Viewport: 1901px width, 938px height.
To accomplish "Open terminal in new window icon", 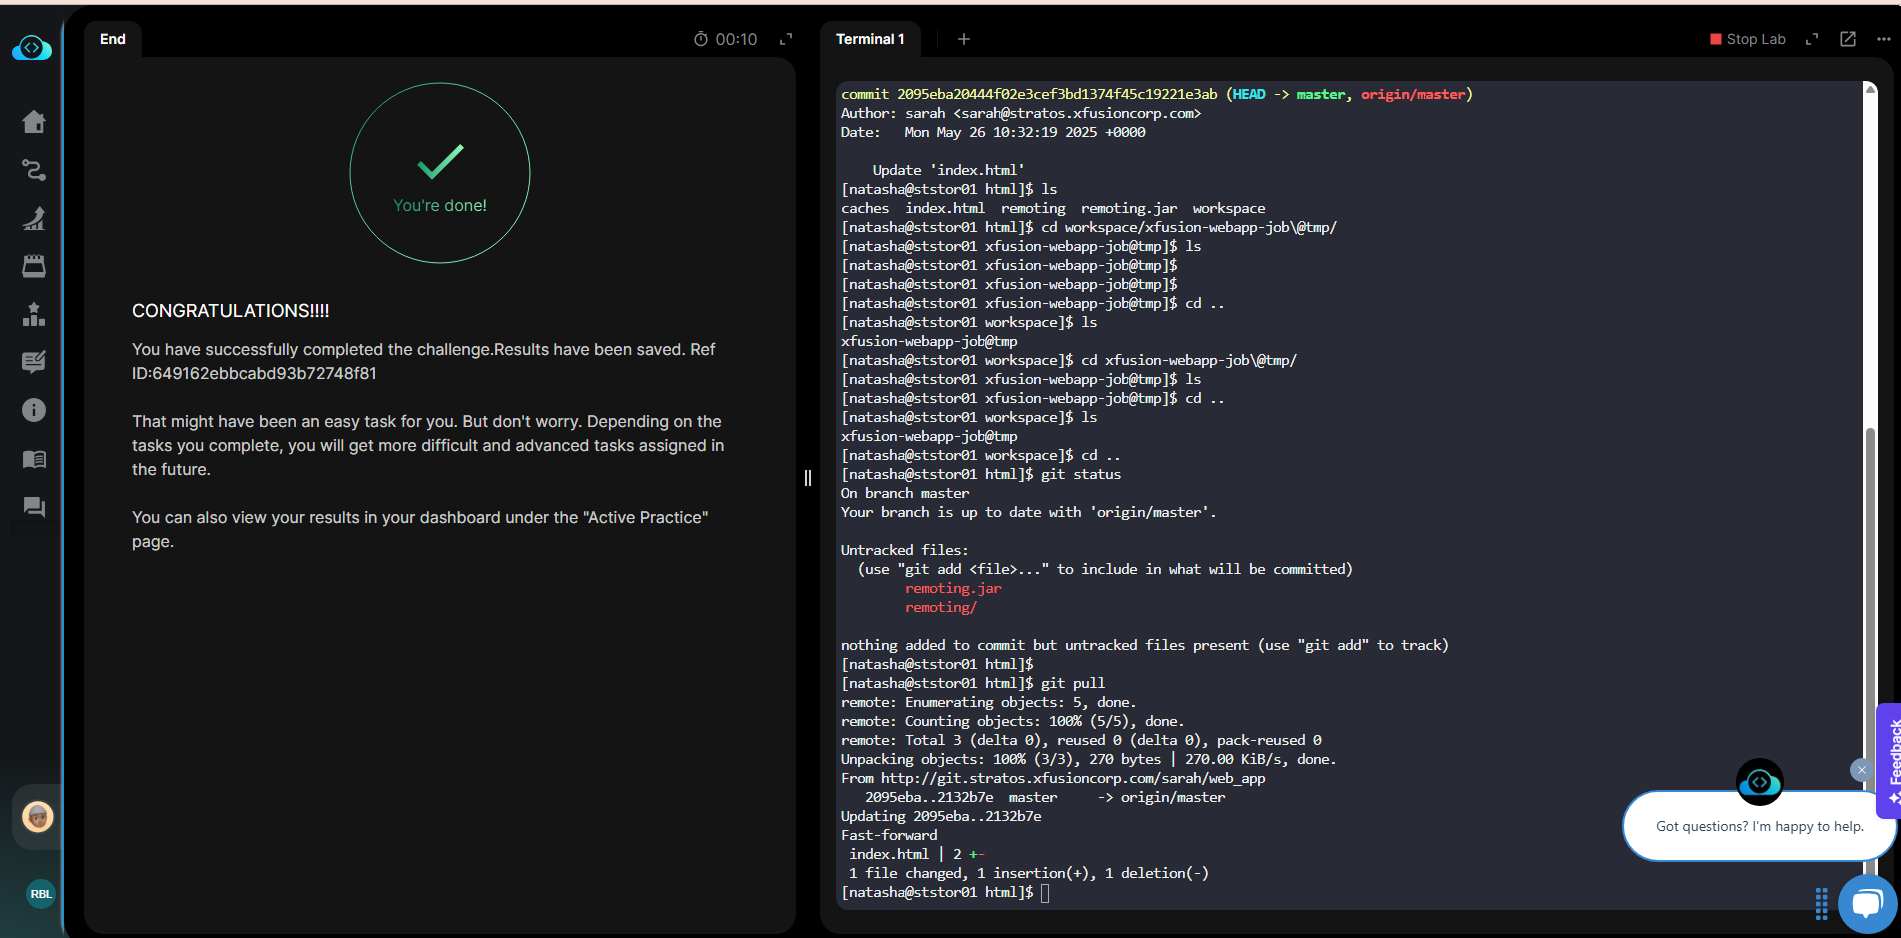I will coord(1848,39).
